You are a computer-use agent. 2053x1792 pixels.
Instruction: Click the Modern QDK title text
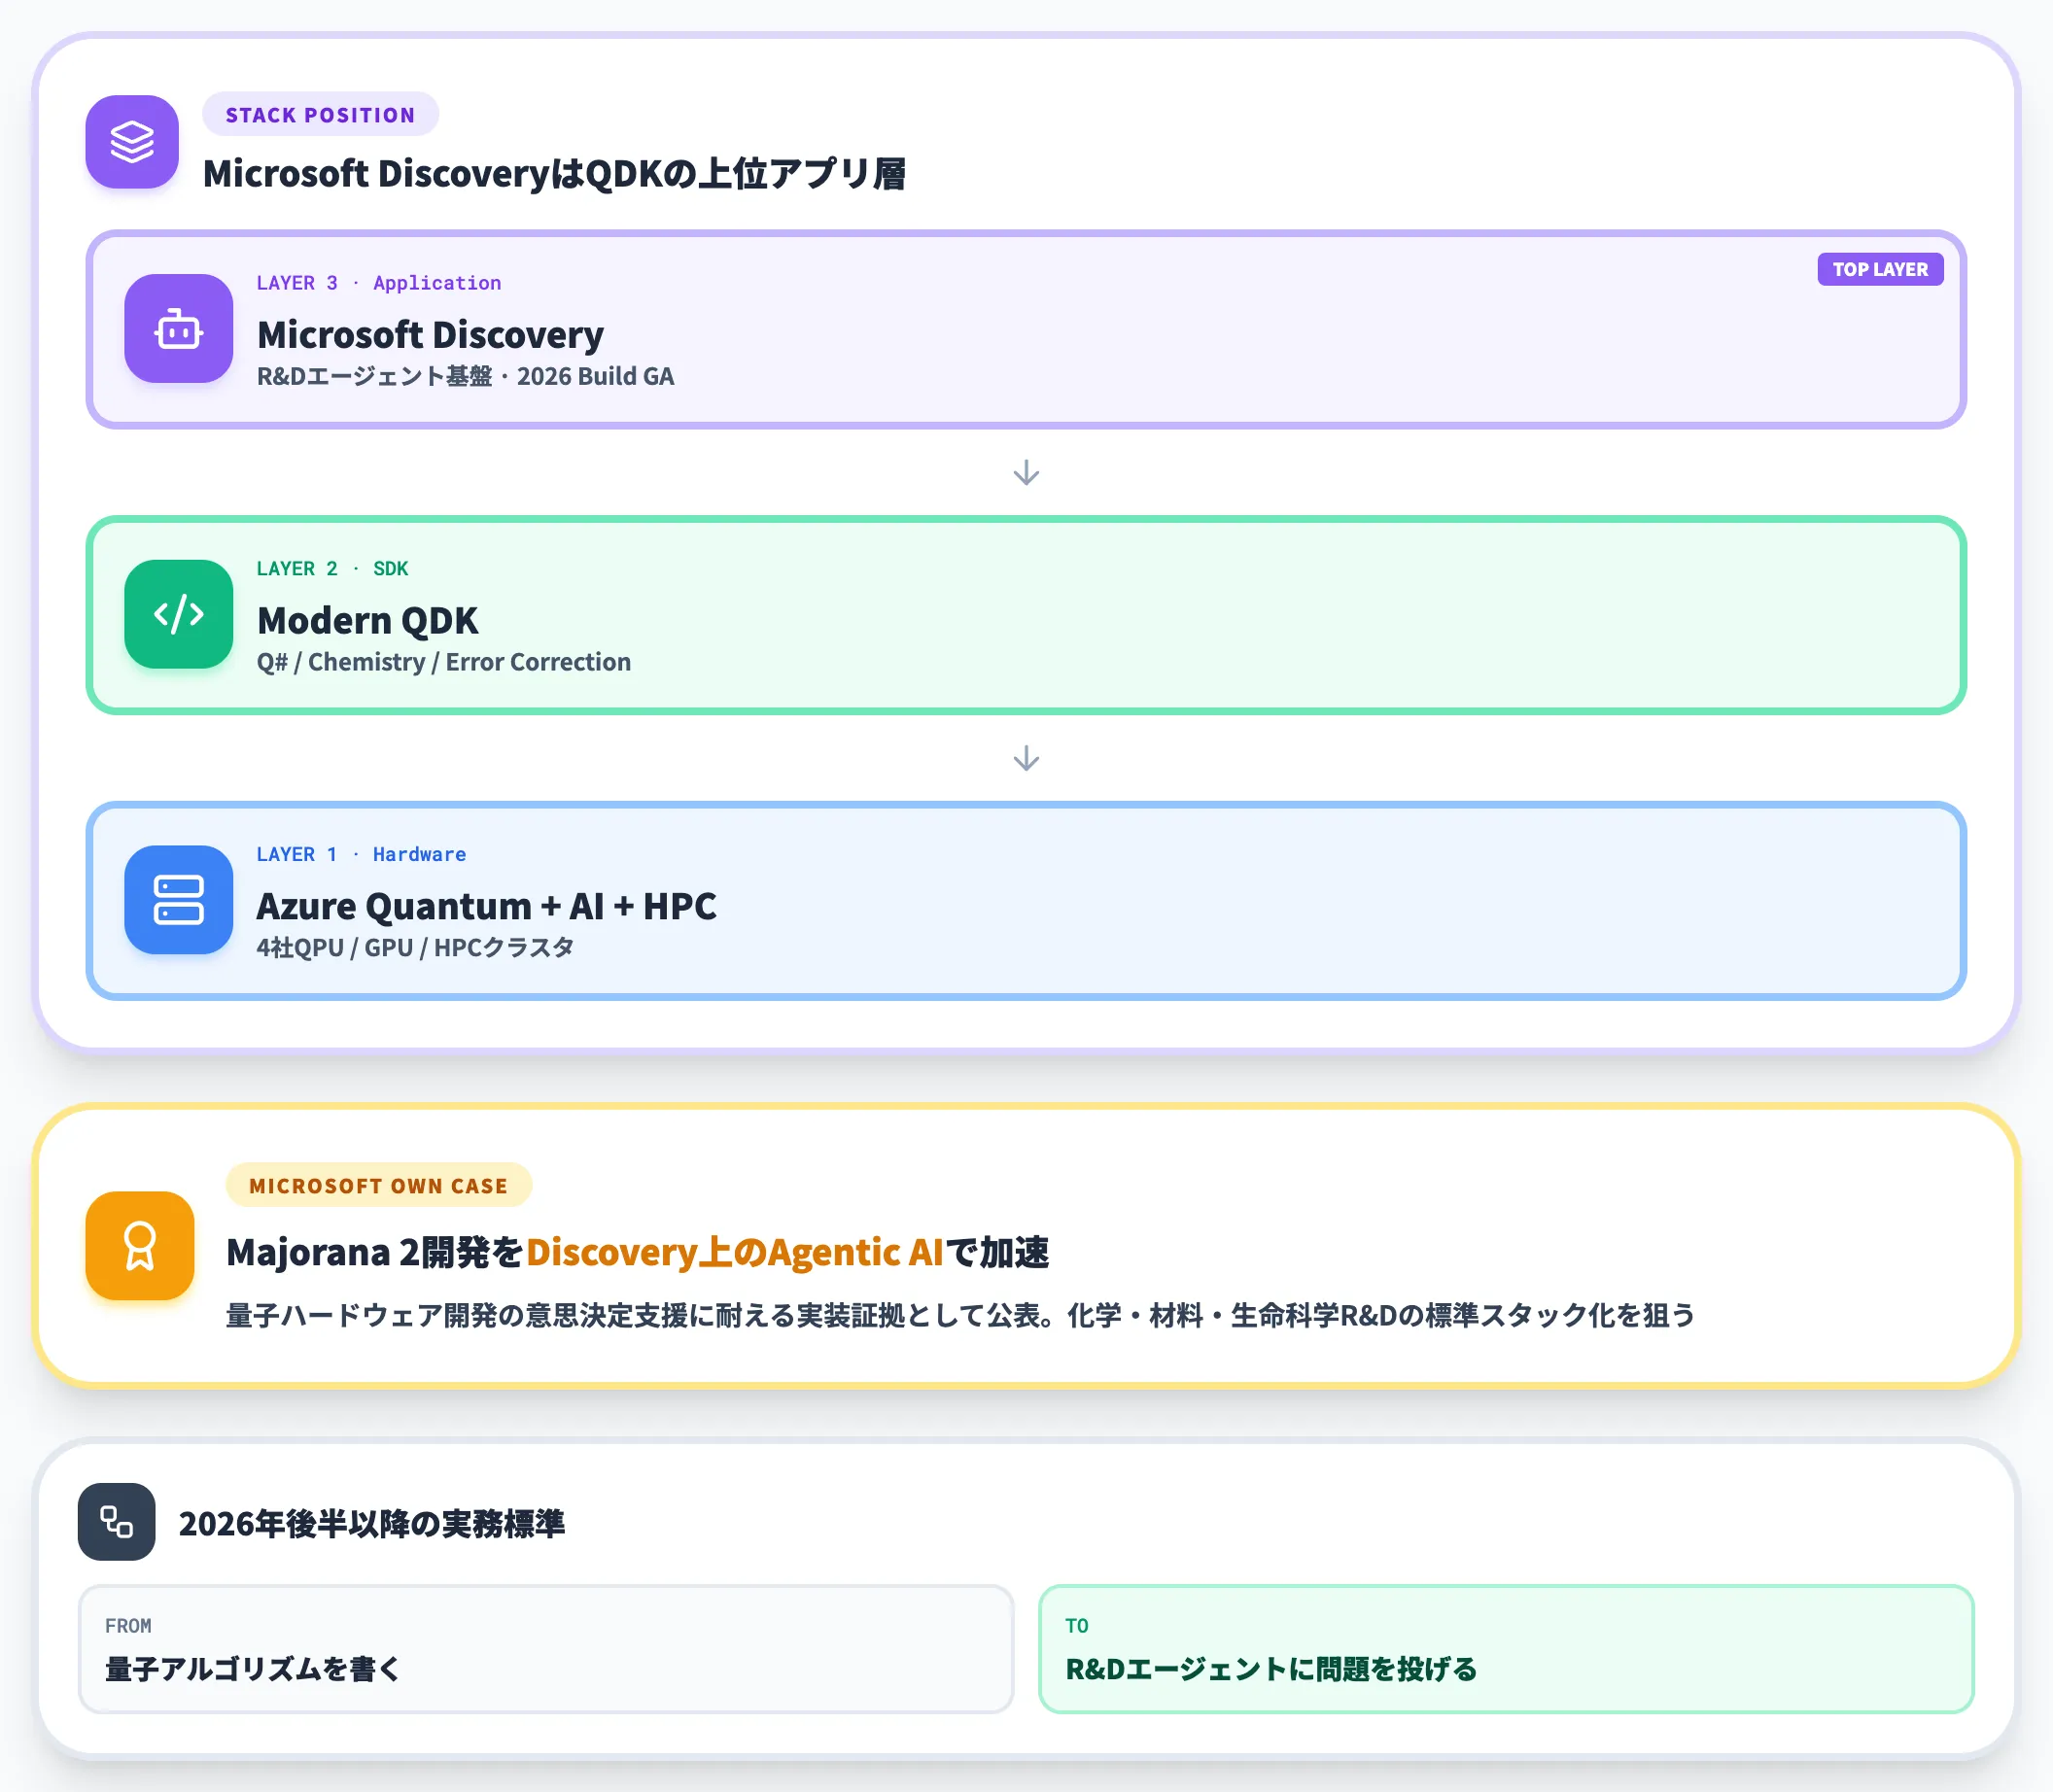[x=368, y=621]
